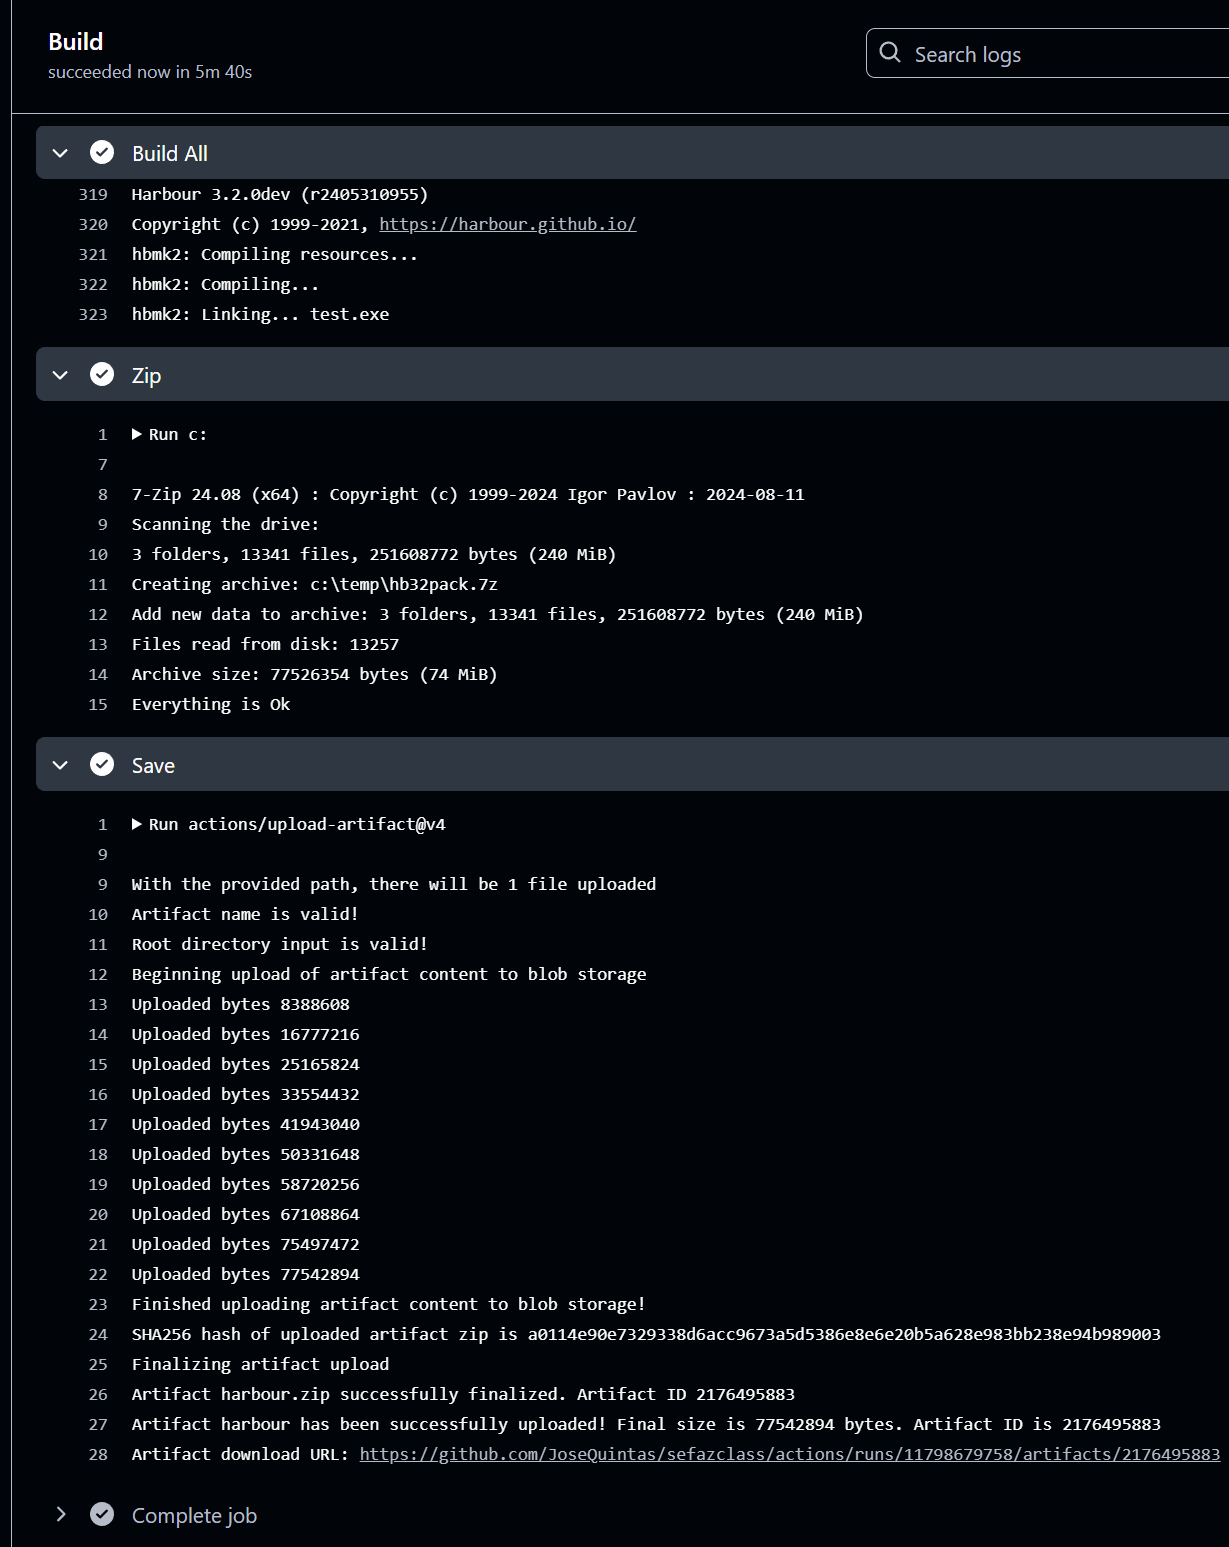Click line number 323 in Build All log

click(x=93, y=314)
